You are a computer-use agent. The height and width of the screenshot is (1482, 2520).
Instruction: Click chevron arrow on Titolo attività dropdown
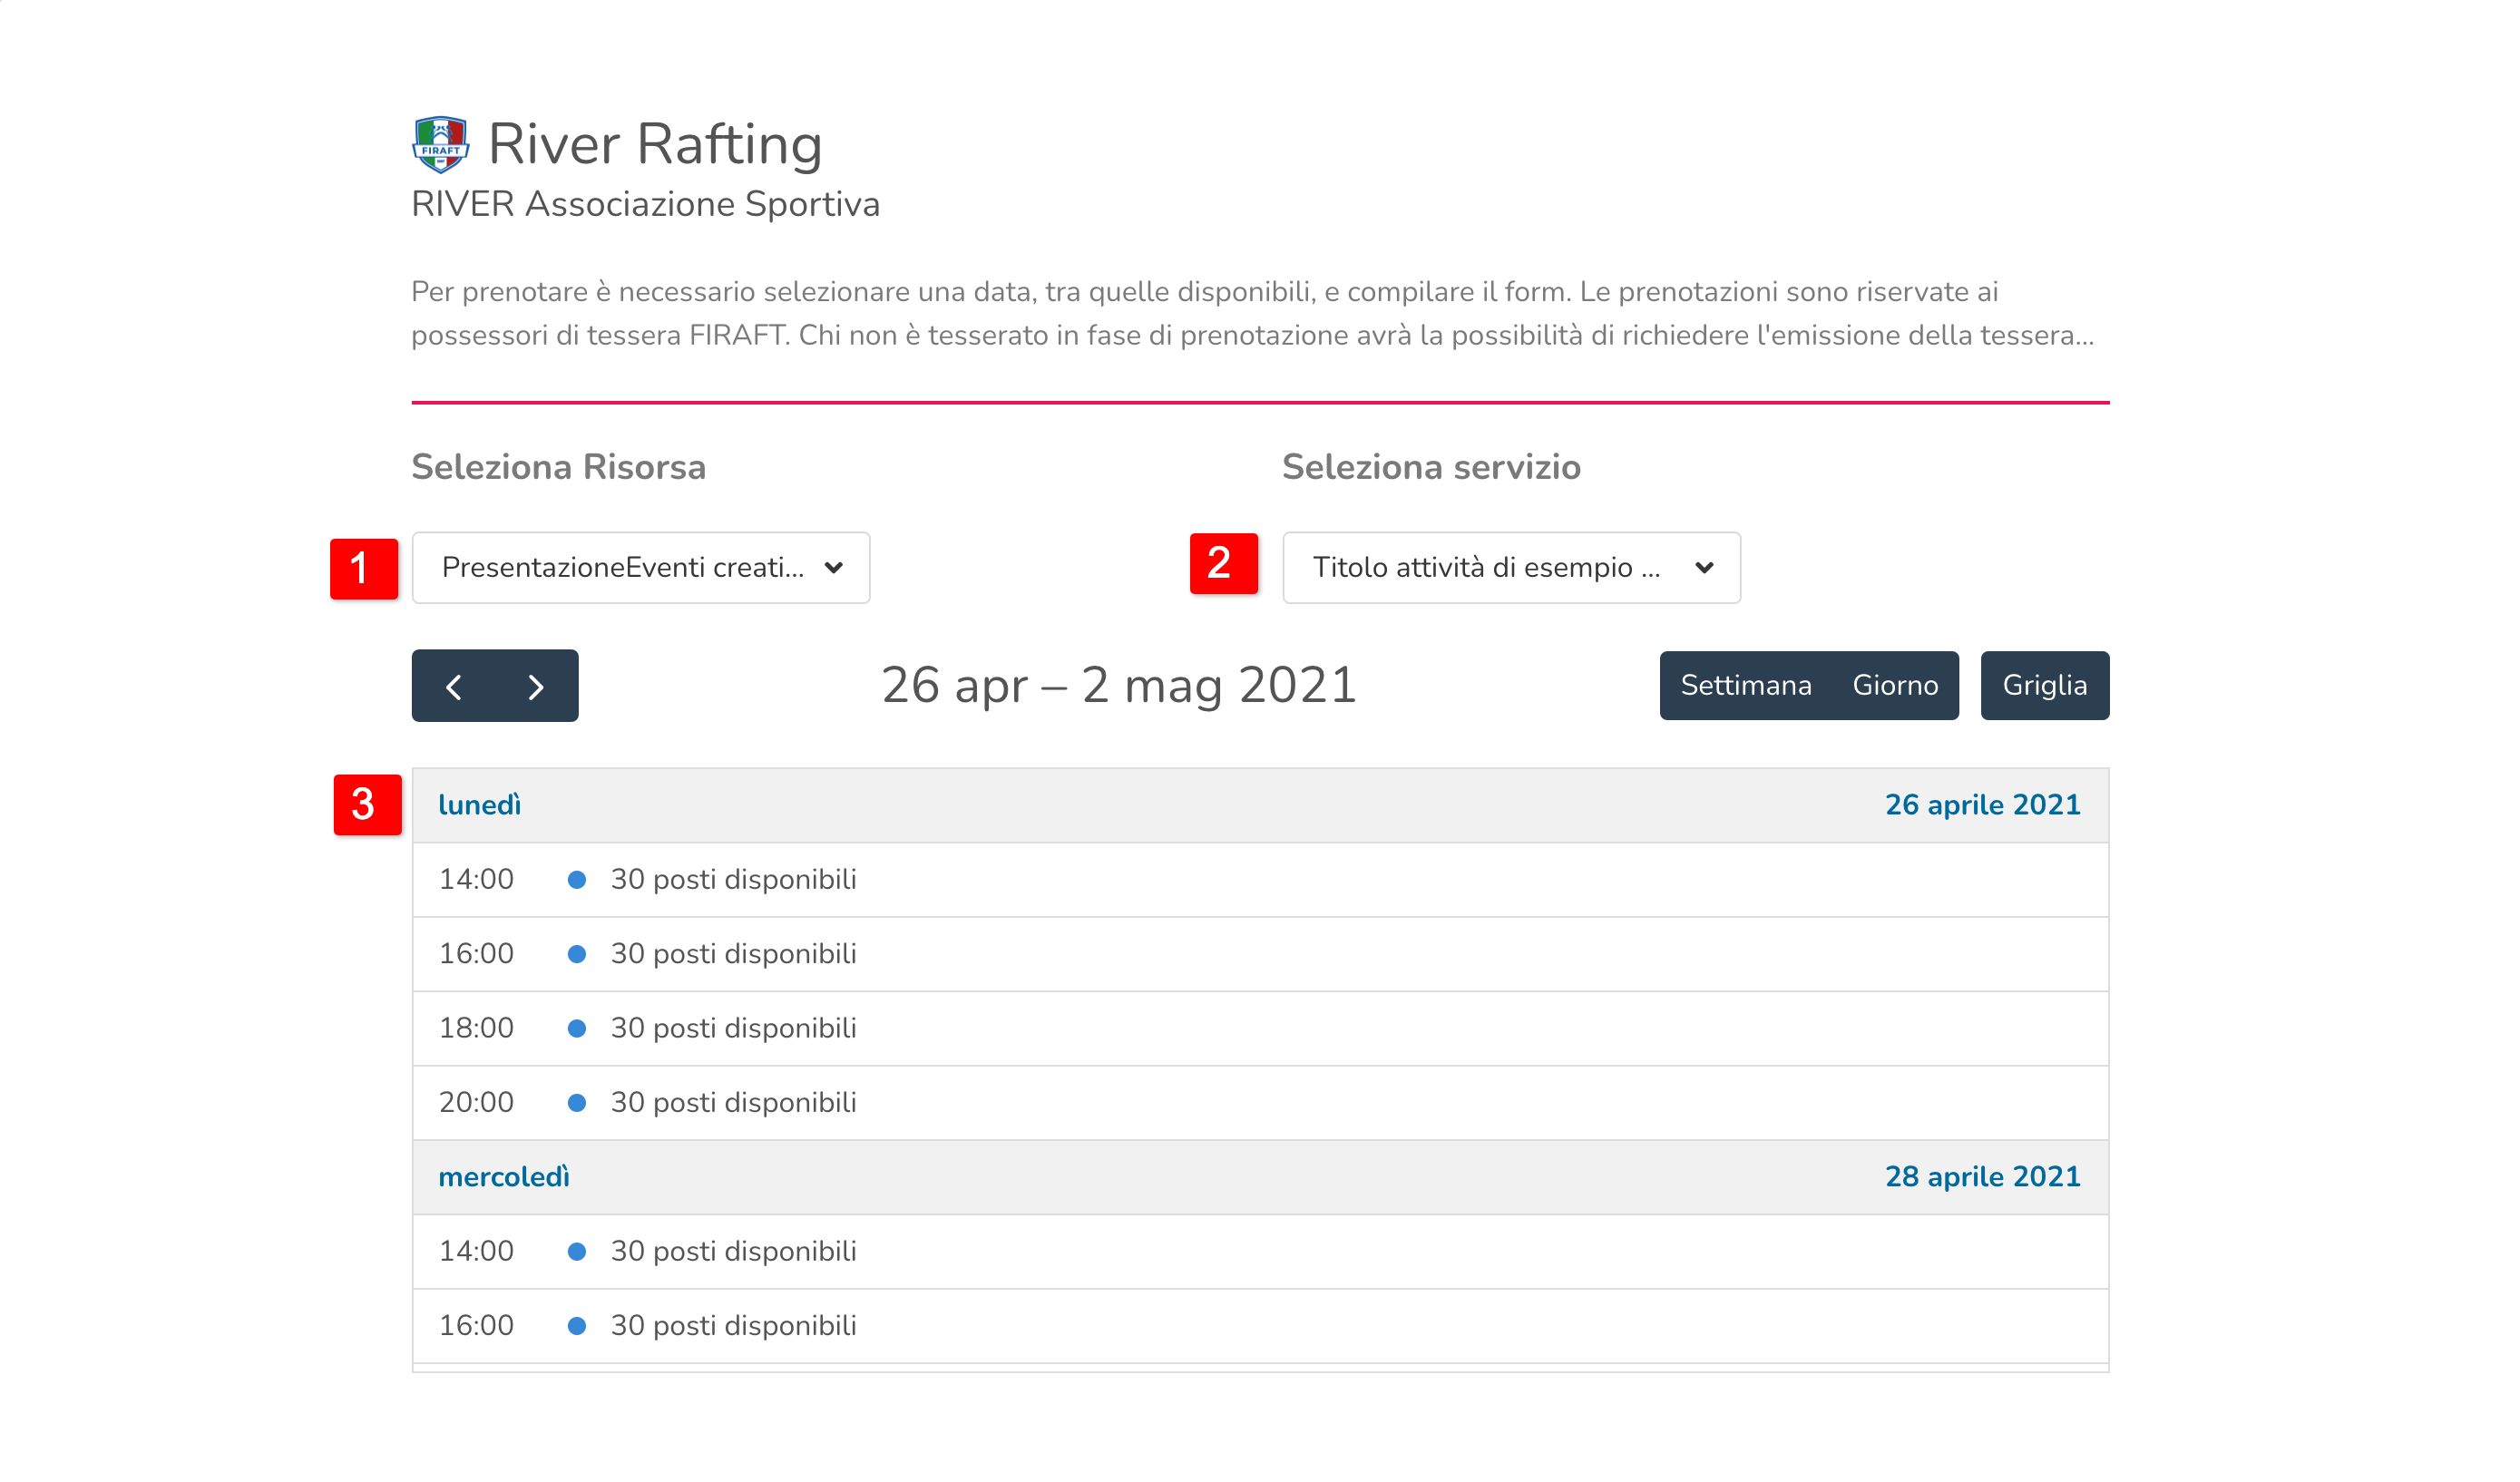tap(1705, 568)
